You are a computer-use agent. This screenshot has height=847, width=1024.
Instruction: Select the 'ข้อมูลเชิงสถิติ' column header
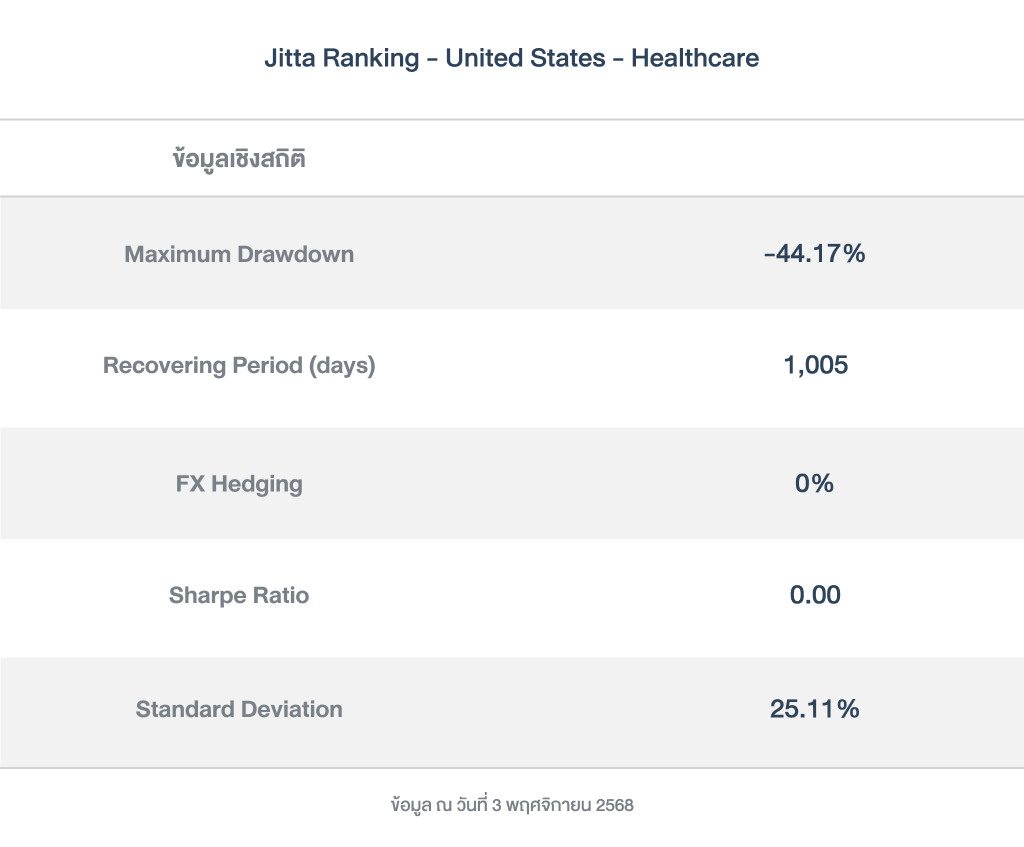point(239,159)
